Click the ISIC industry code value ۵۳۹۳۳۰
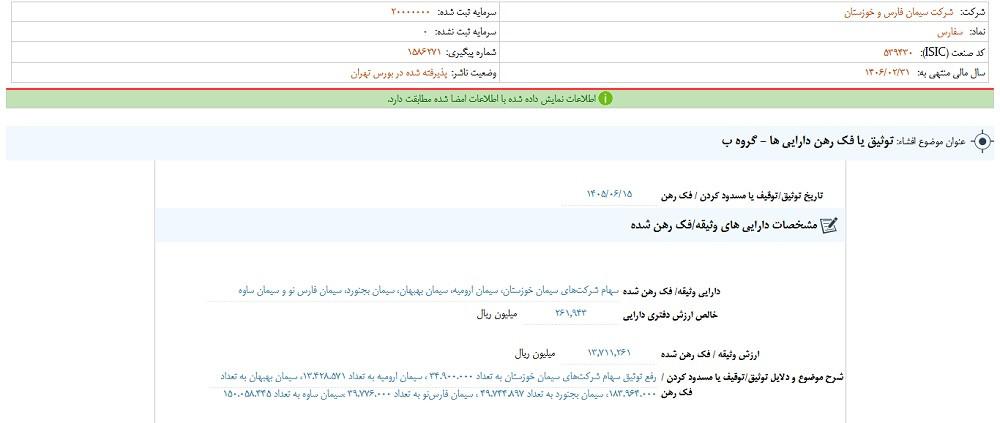The height and width of the screenshot is (423, 1000). coord(898,53)
